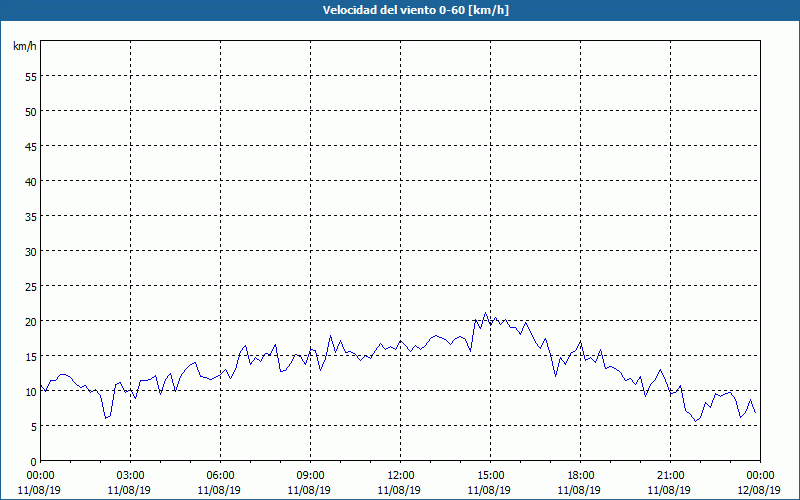Click the 12/08/19 date label
The width and height of the screenshot is (800, 500).
[x=759, y=490]
